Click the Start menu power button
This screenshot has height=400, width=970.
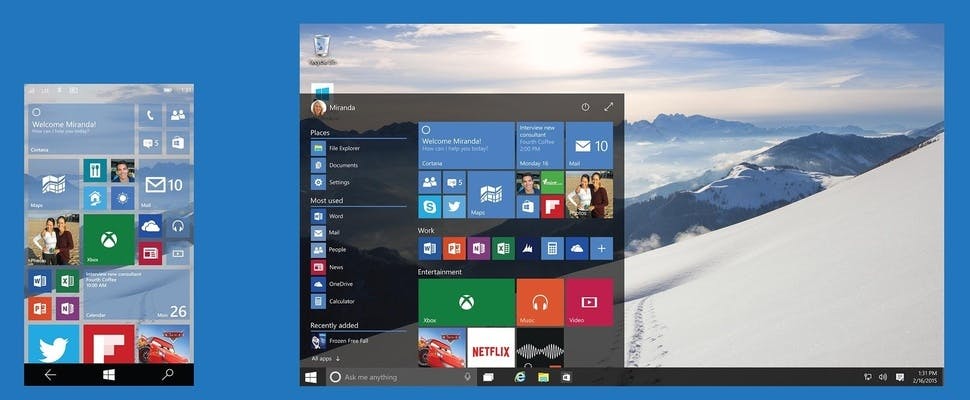pos(585,107)
